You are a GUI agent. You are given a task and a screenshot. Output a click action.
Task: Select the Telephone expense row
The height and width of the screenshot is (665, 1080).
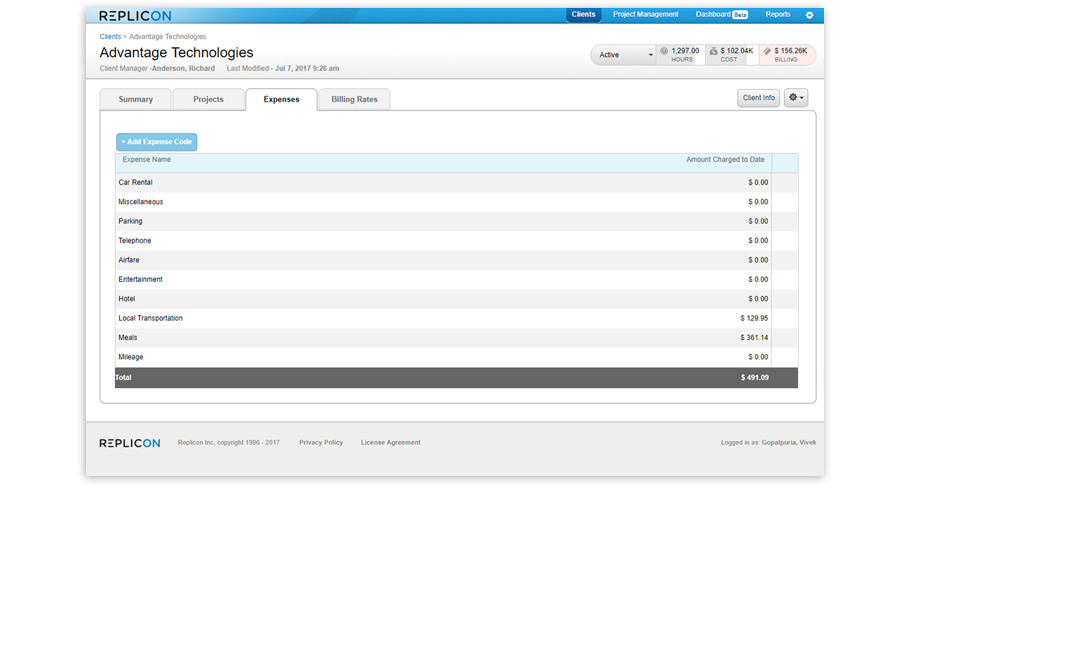[457, 241]
